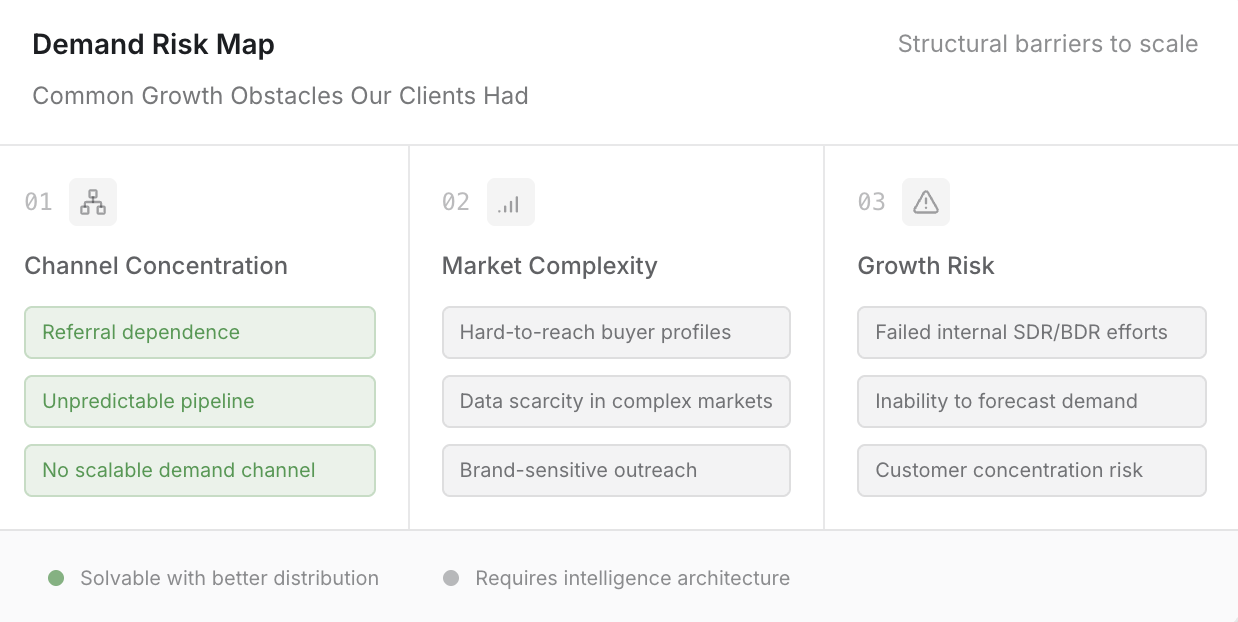Click the Channel Concentration heading
Image resolution: width=1238 pixels, height=622 pixels.
pos(156,266)
